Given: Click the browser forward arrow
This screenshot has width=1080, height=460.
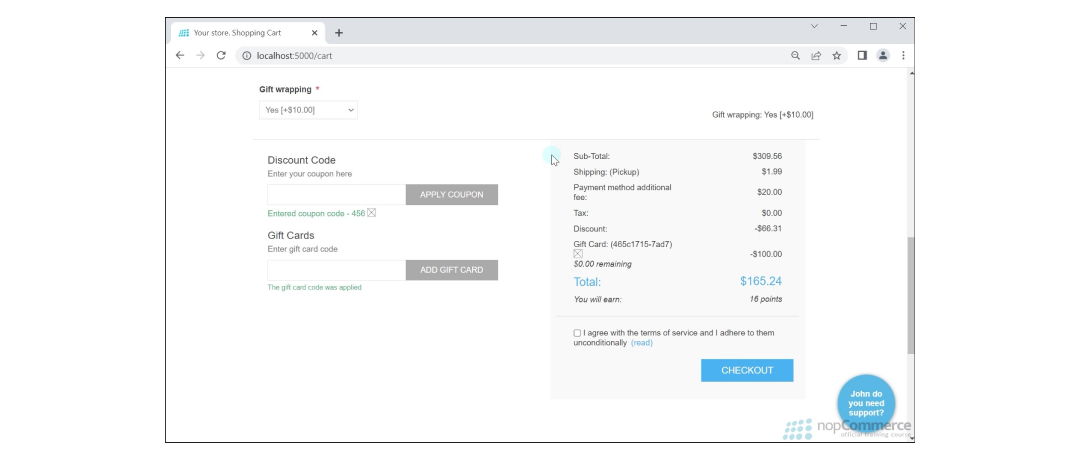Looking at the screenshot, I should pyautogui.click(x=200, y=56).
